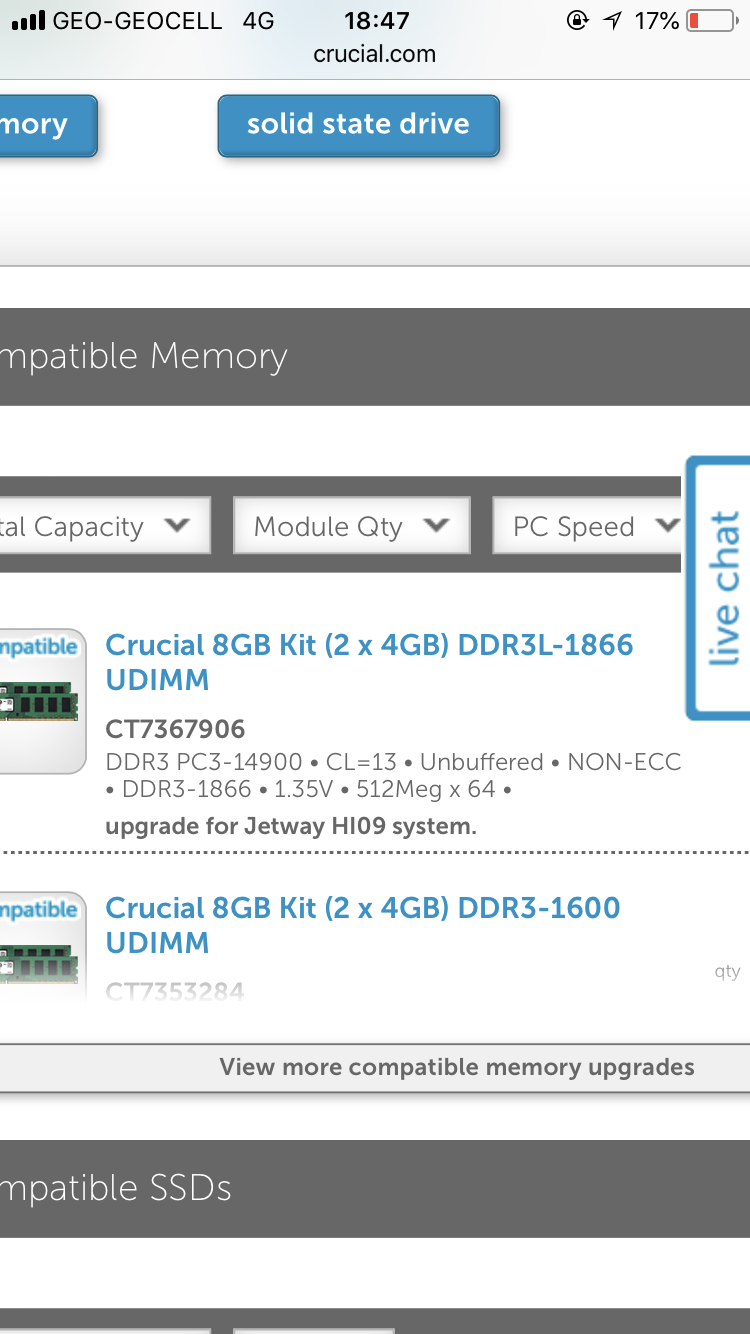The height and width of the screenshot is (1334, 750).
Task: Tap the 18:47 clock in status bar
Action: [376, 21]
